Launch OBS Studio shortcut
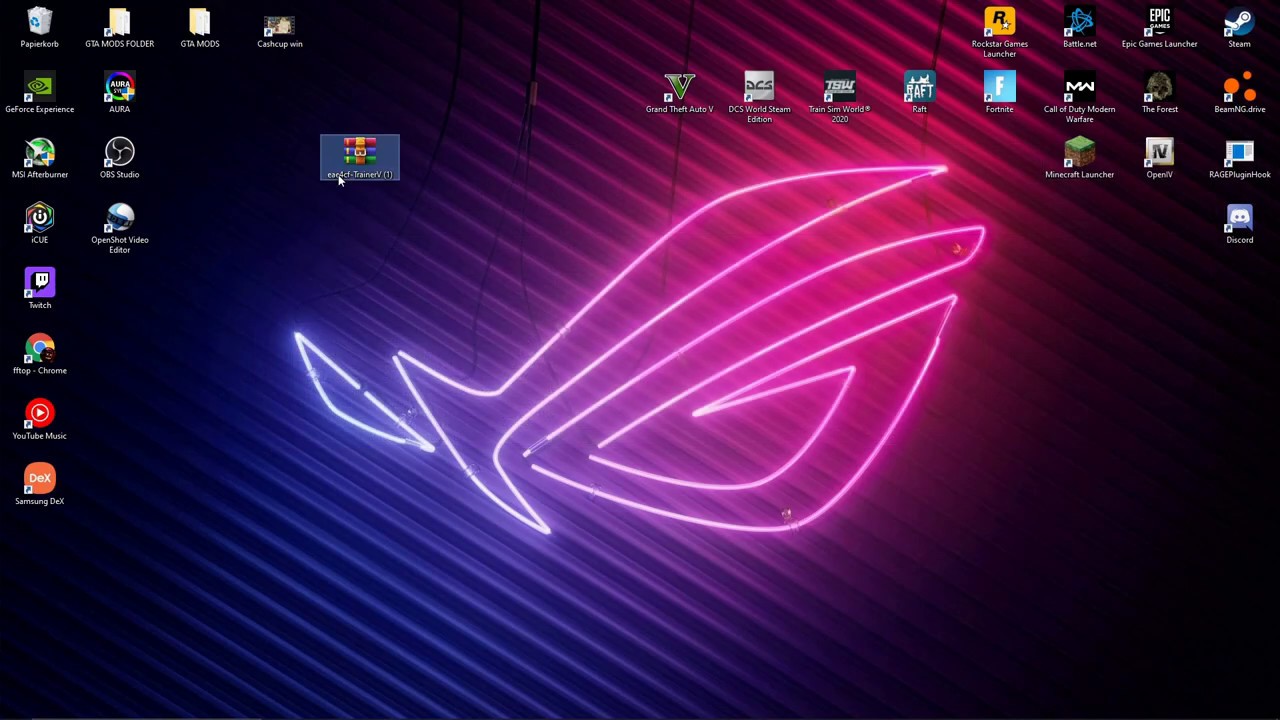The width and height of the screenshot is (1280, 720). pos(119,158)
